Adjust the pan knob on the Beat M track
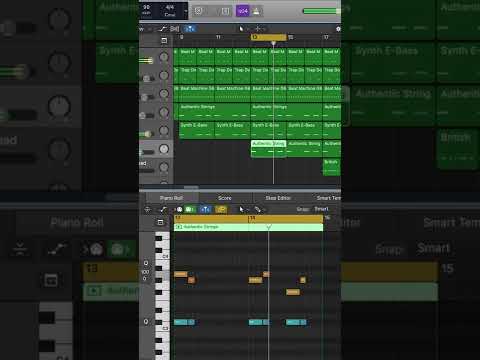 pos(164,57)
